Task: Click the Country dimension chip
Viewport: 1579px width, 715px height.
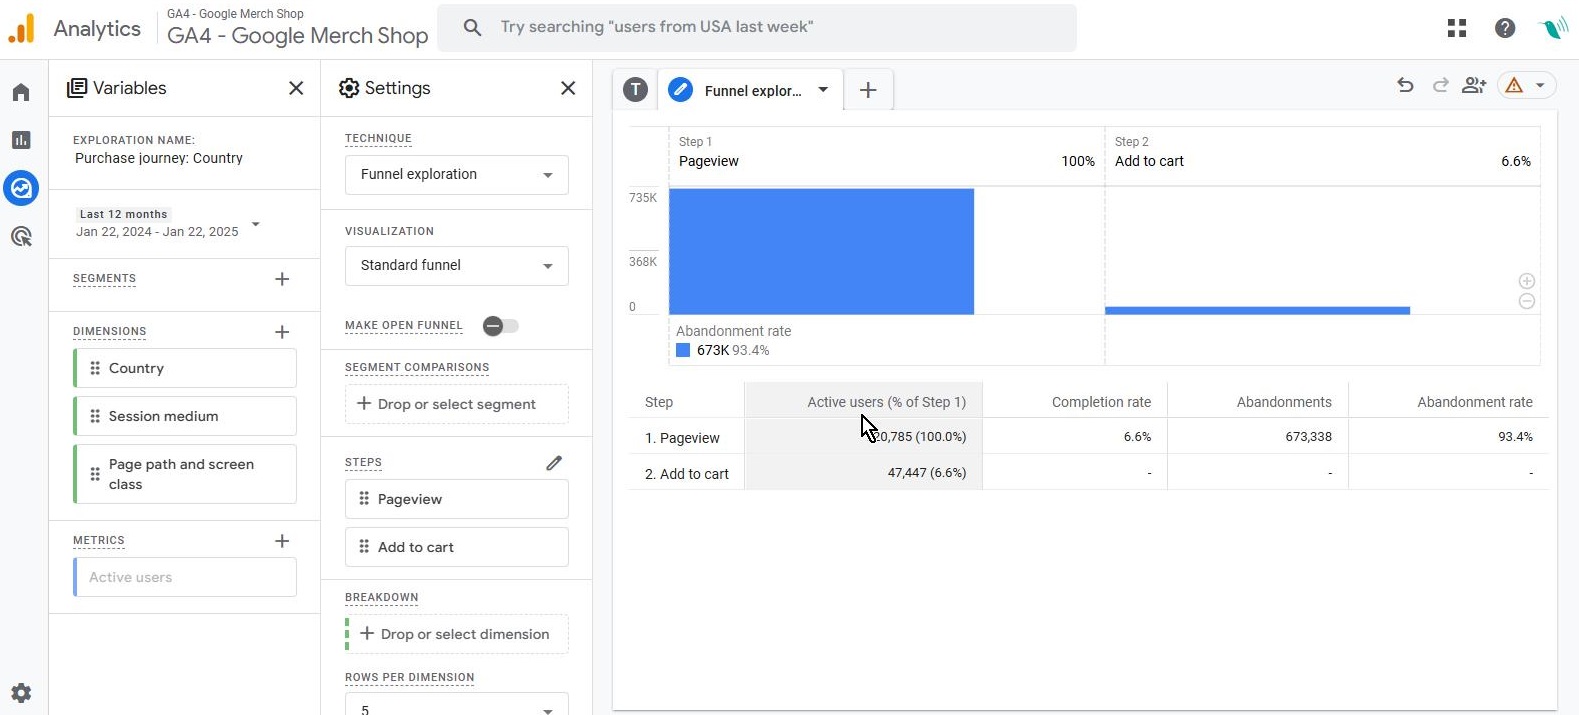Action: coord(186,368)
